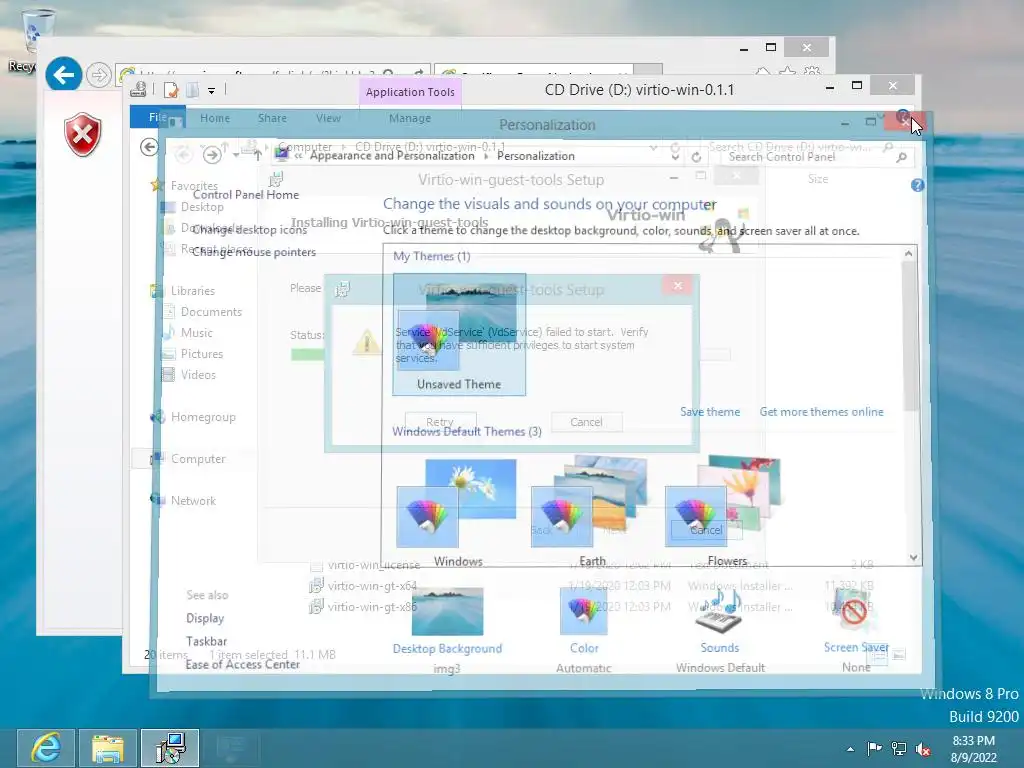
Task: Click the Explorer new folder quick access icon
Action: (193, 90)
